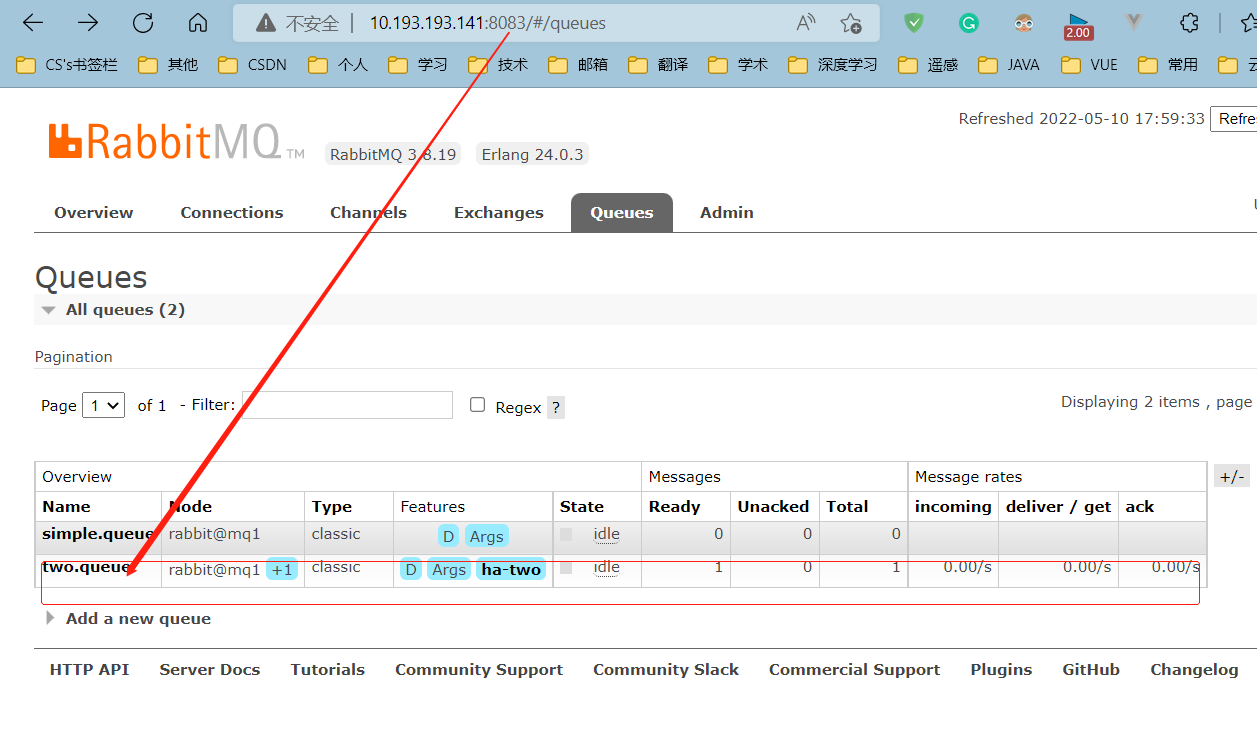Open the 常用 bookmark folder
The image size is (1257, 733).
[x=1168, y=65]
